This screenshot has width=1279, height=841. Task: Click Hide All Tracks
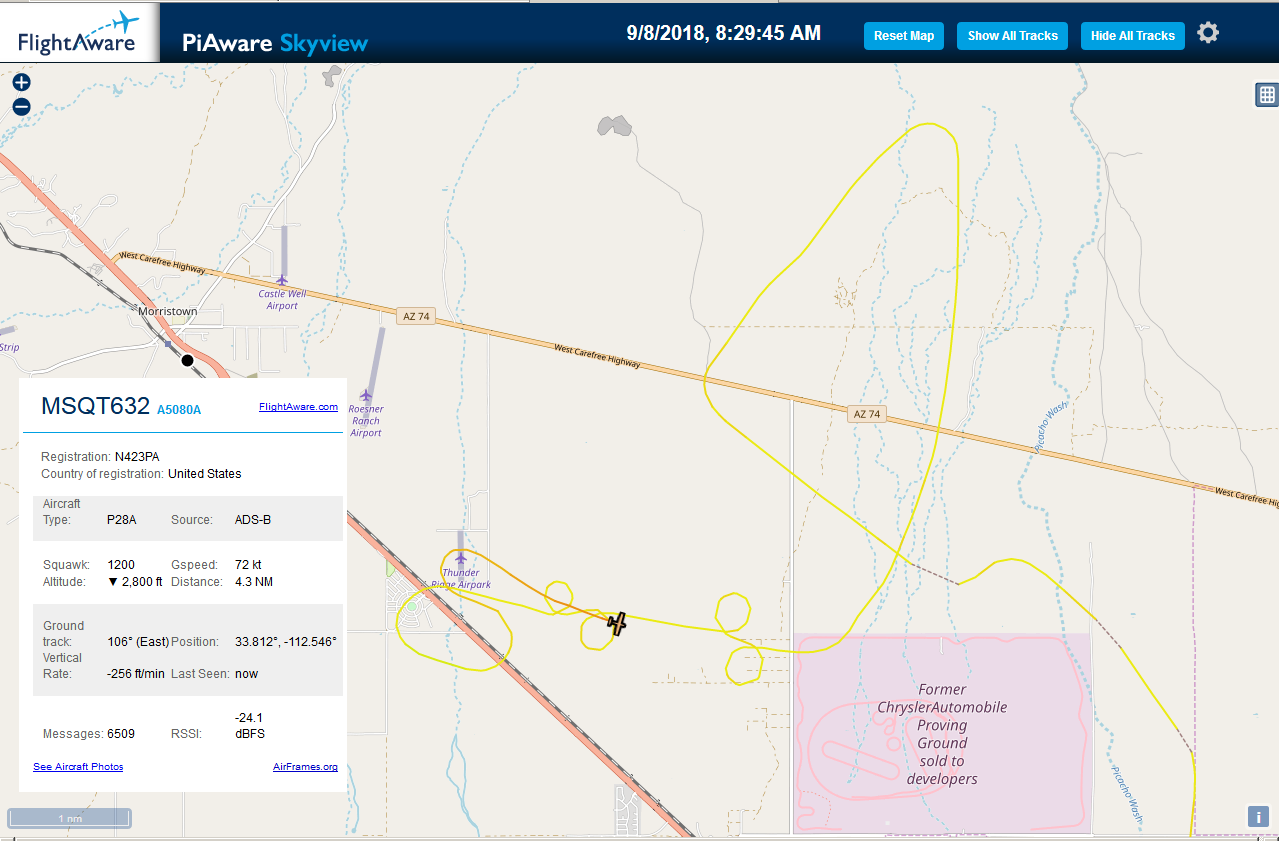pos(1133,36)
